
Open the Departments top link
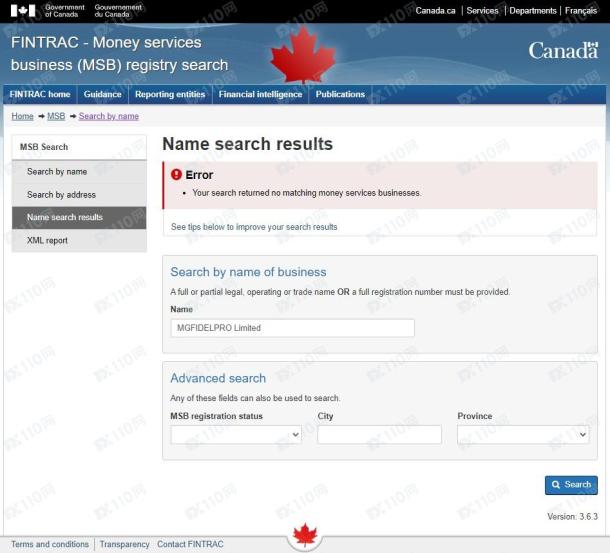pos(533,11)
